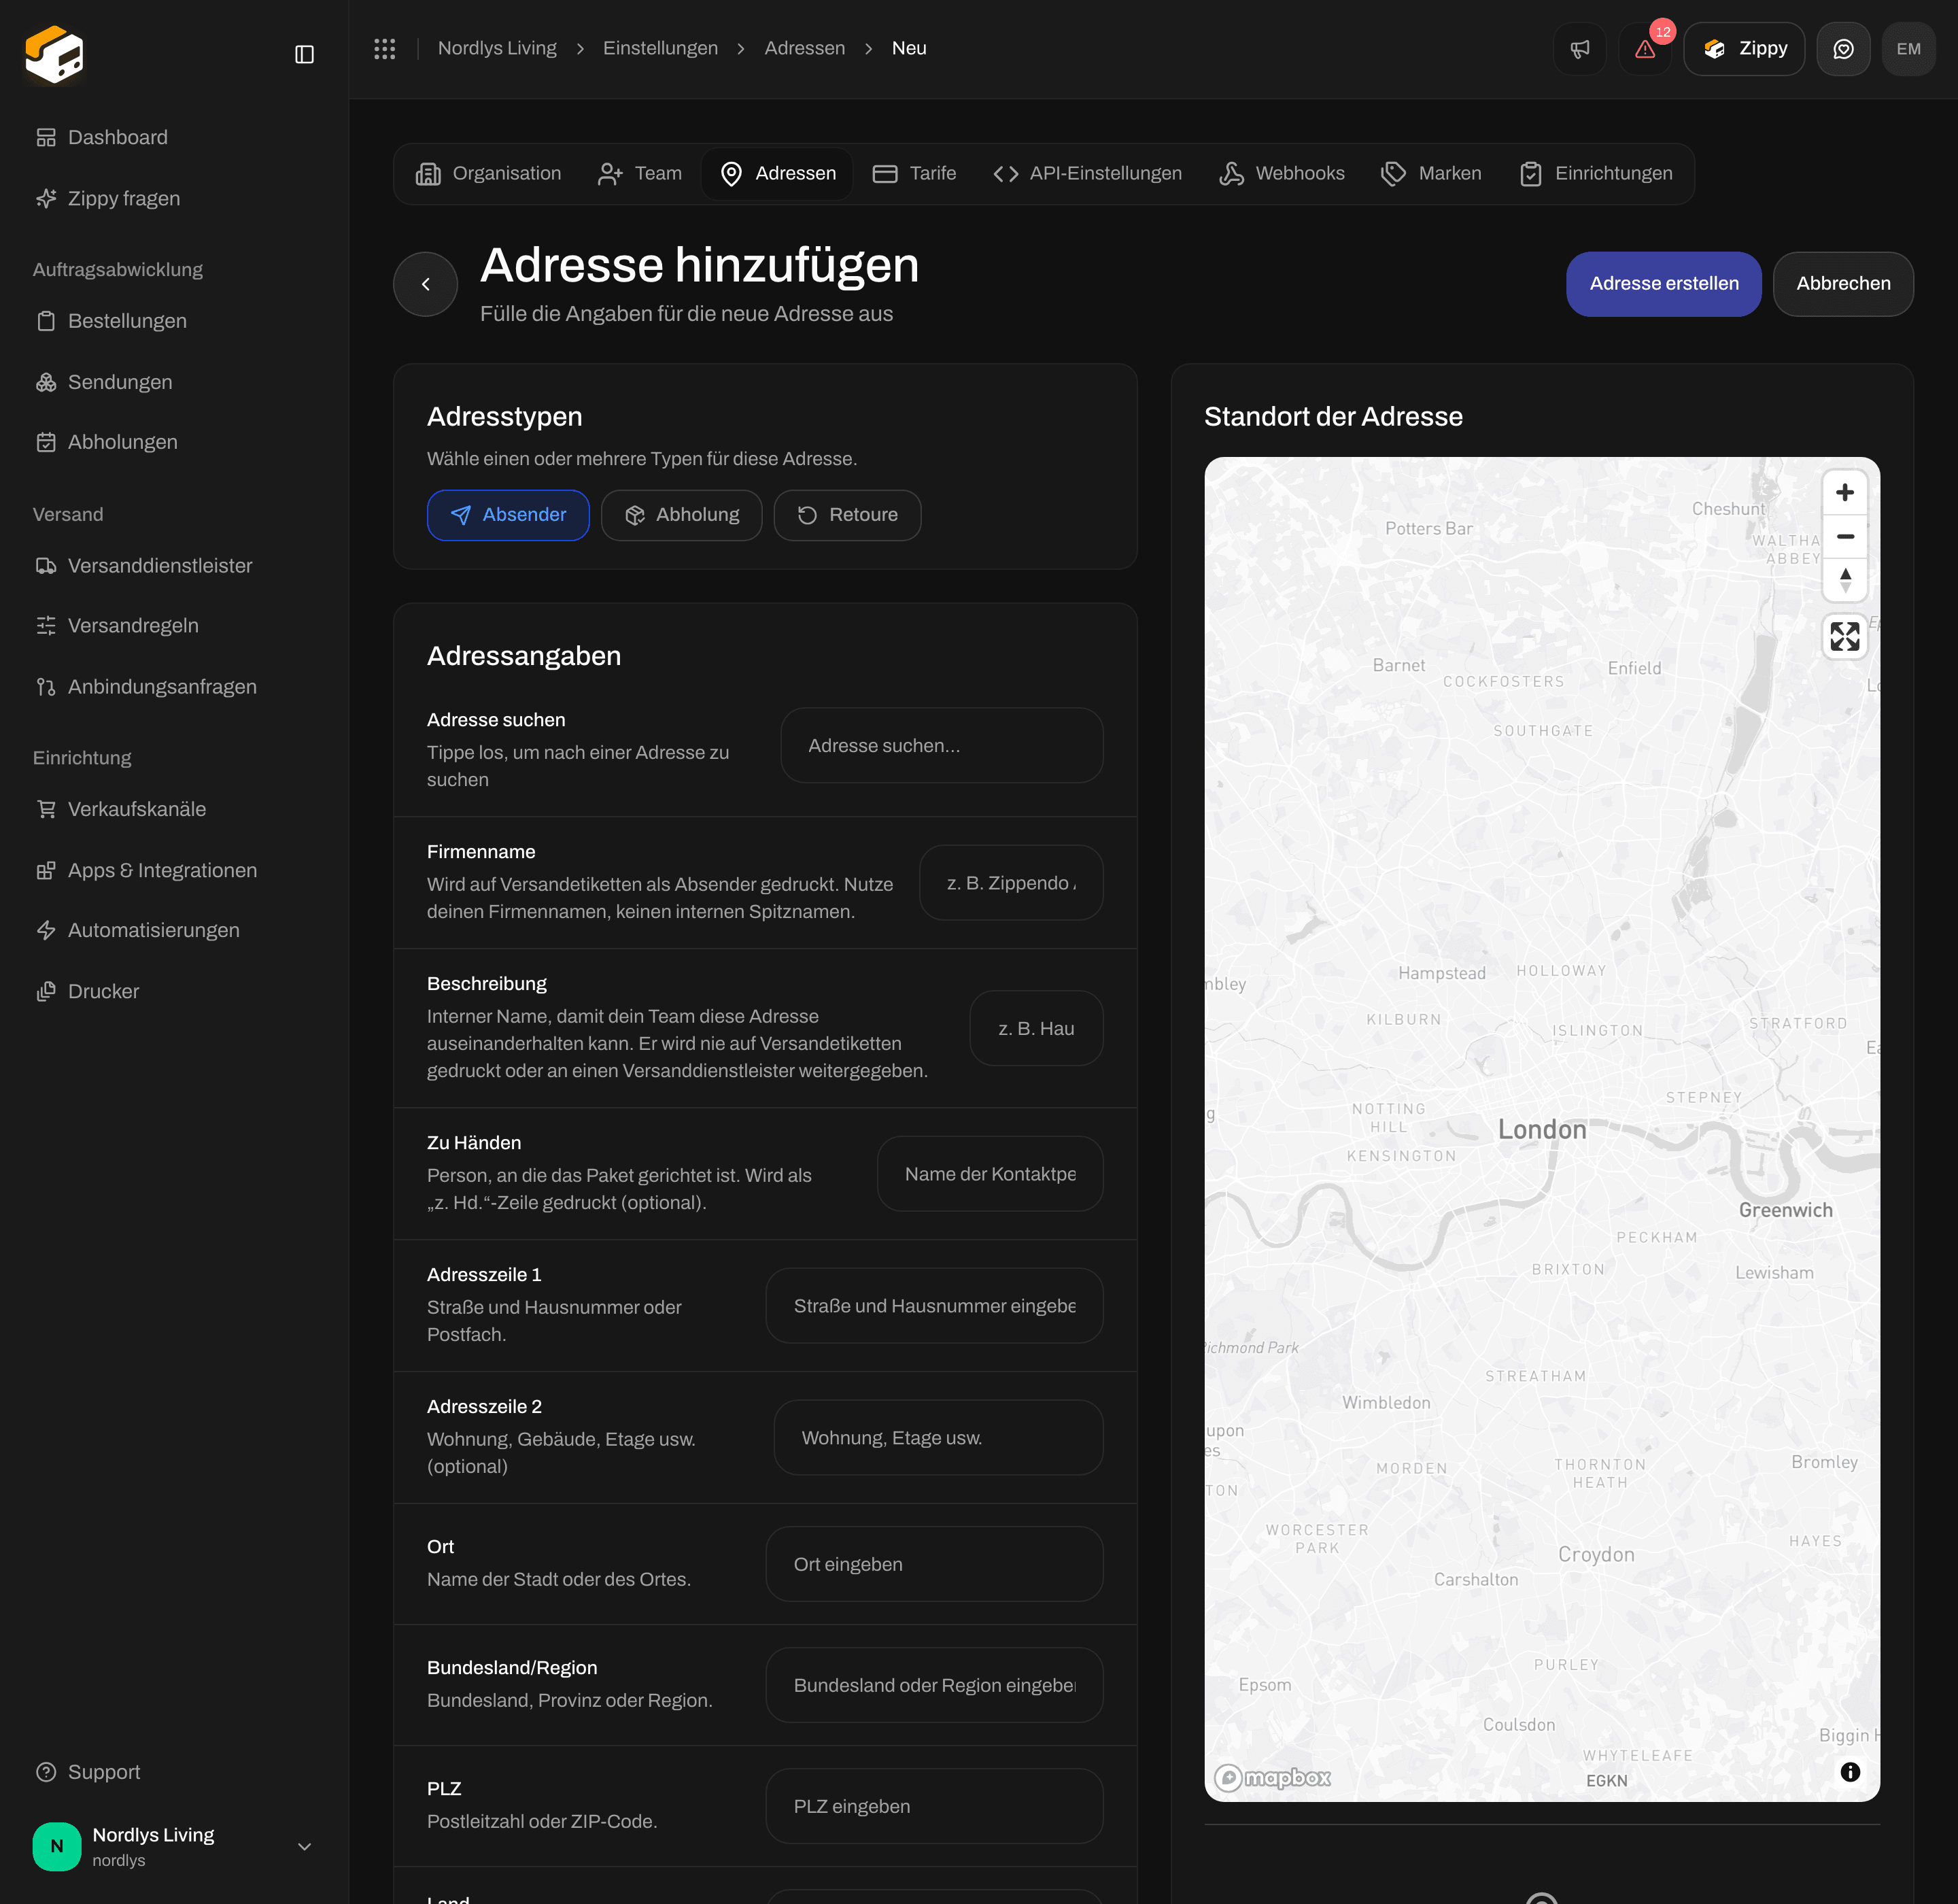
Task: Collapse the sidebar with panel icon
Action: pos(304,54)
